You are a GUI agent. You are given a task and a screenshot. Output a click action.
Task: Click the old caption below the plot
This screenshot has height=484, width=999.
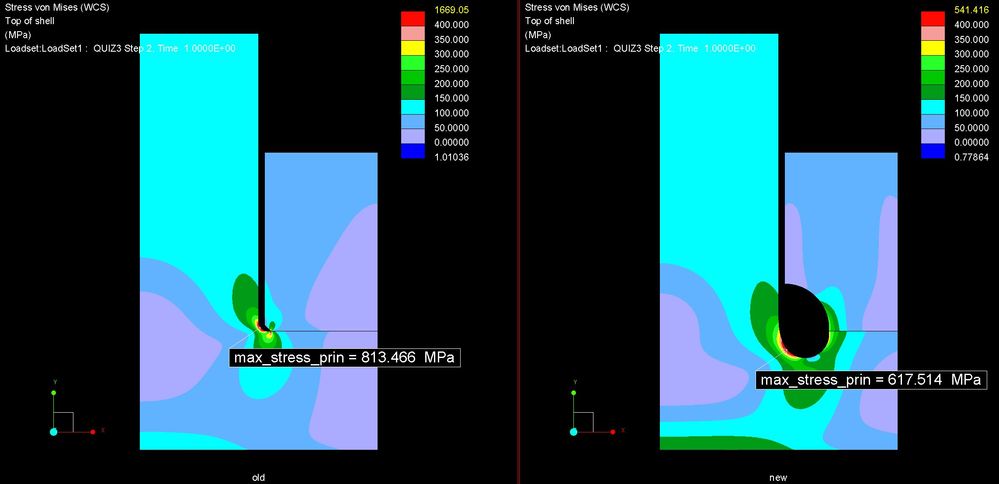(x=259, y=477)
